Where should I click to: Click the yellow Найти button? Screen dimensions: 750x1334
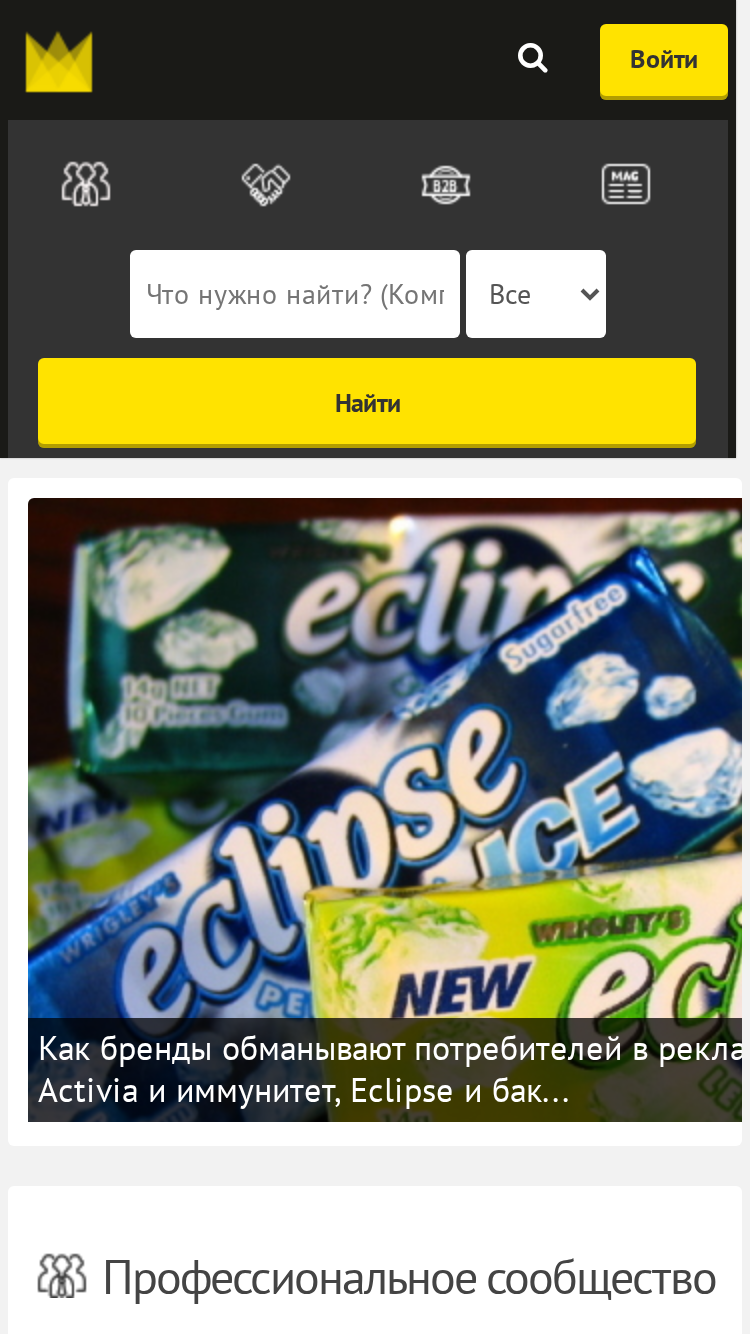[367, 403]
